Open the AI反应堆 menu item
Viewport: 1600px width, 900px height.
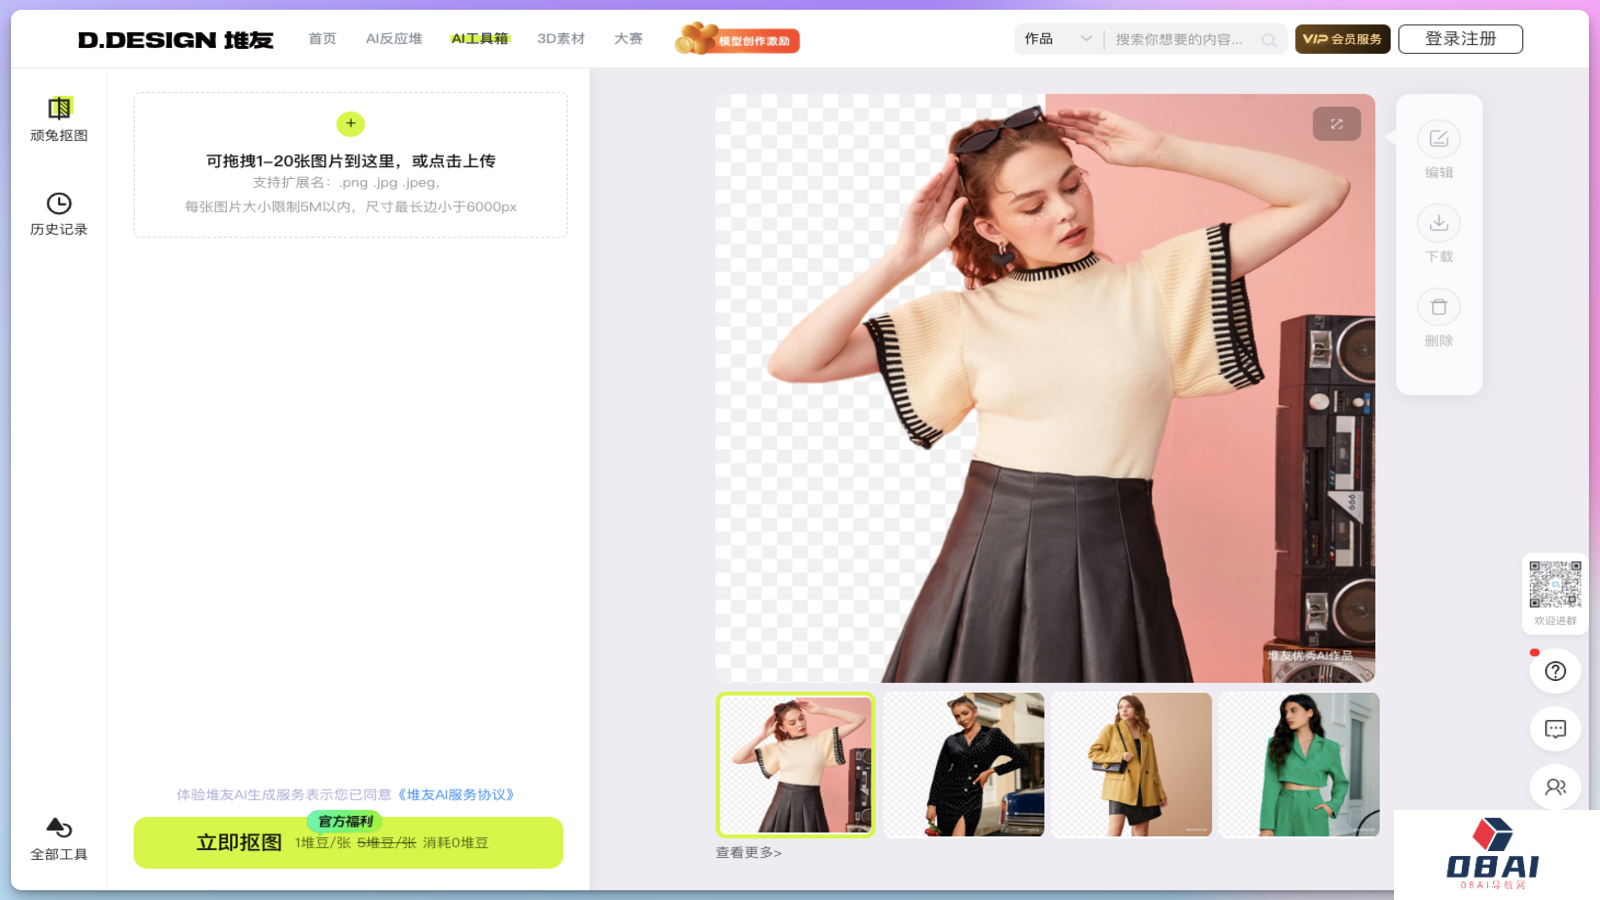393,38
